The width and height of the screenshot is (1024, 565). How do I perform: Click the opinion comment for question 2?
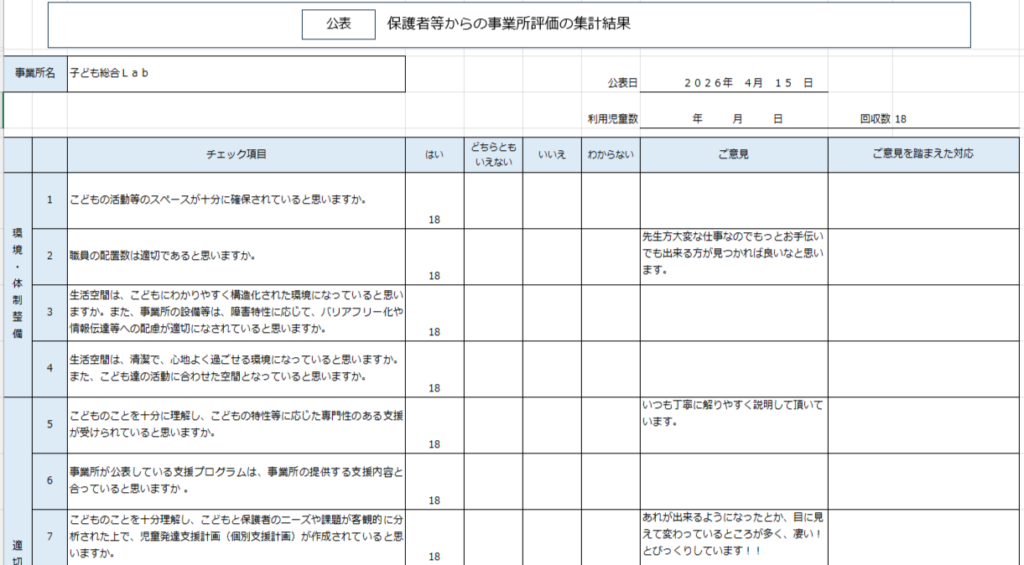733,254
